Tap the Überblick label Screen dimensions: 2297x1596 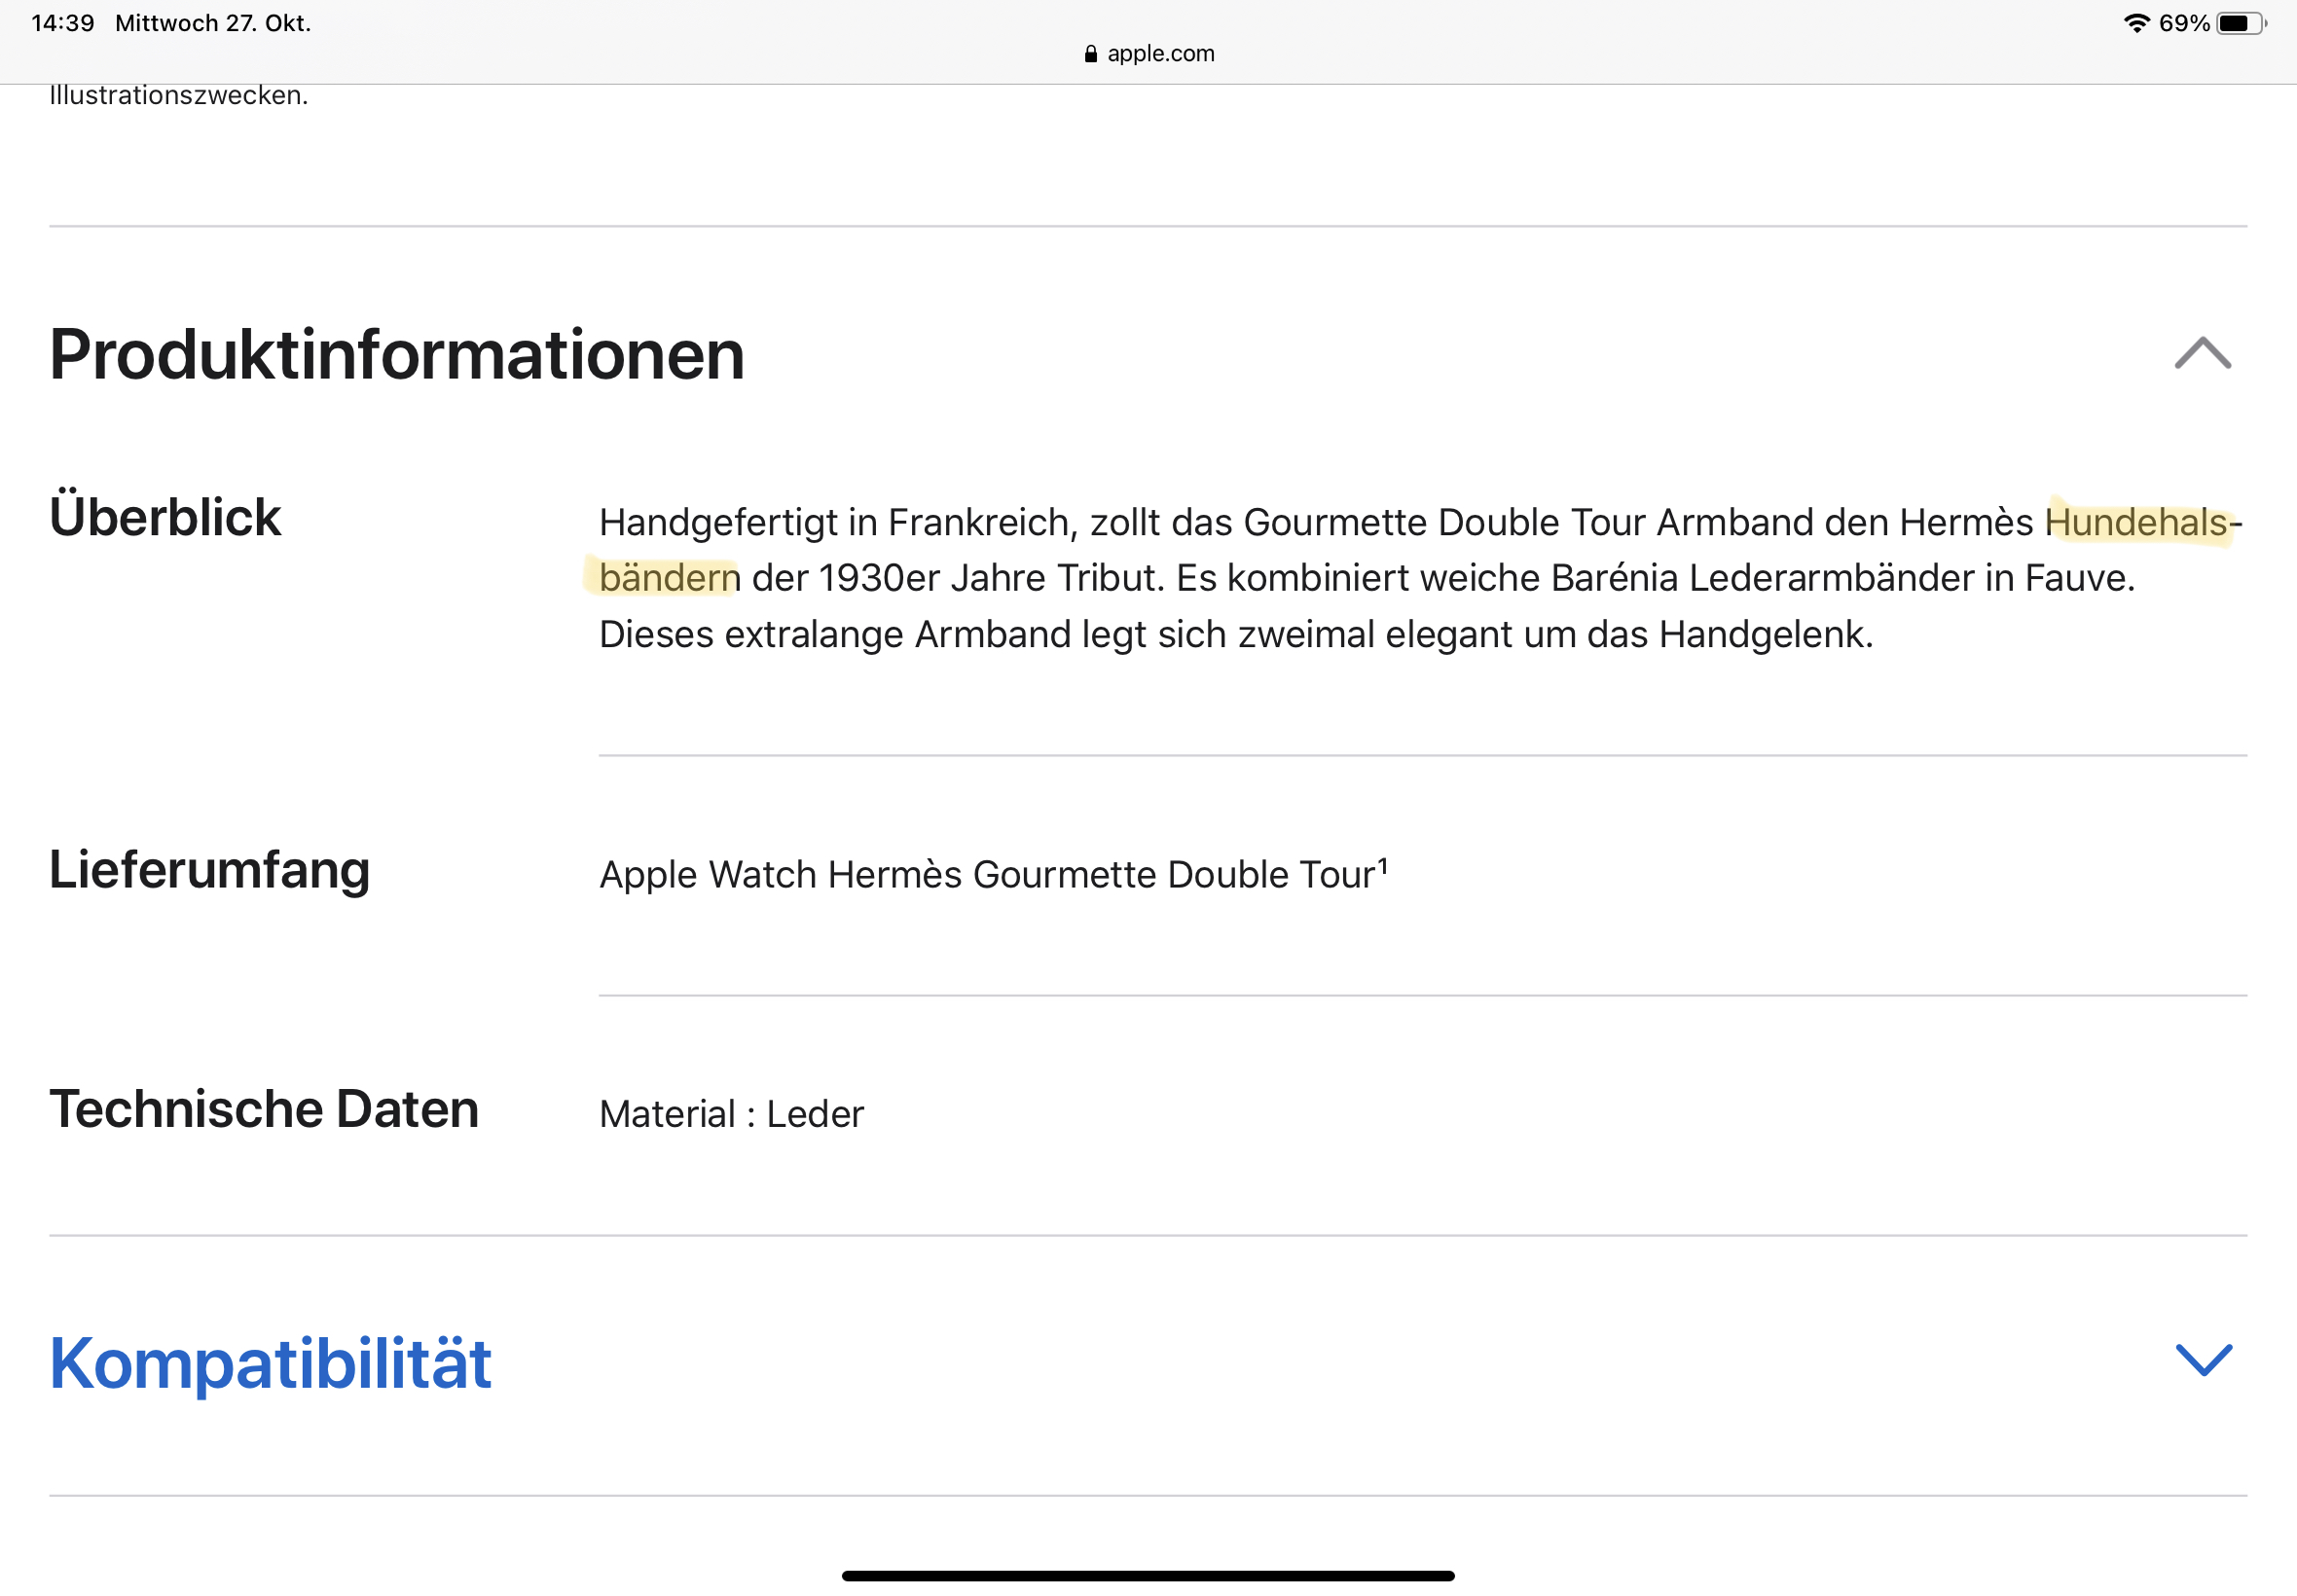point(165,518)
